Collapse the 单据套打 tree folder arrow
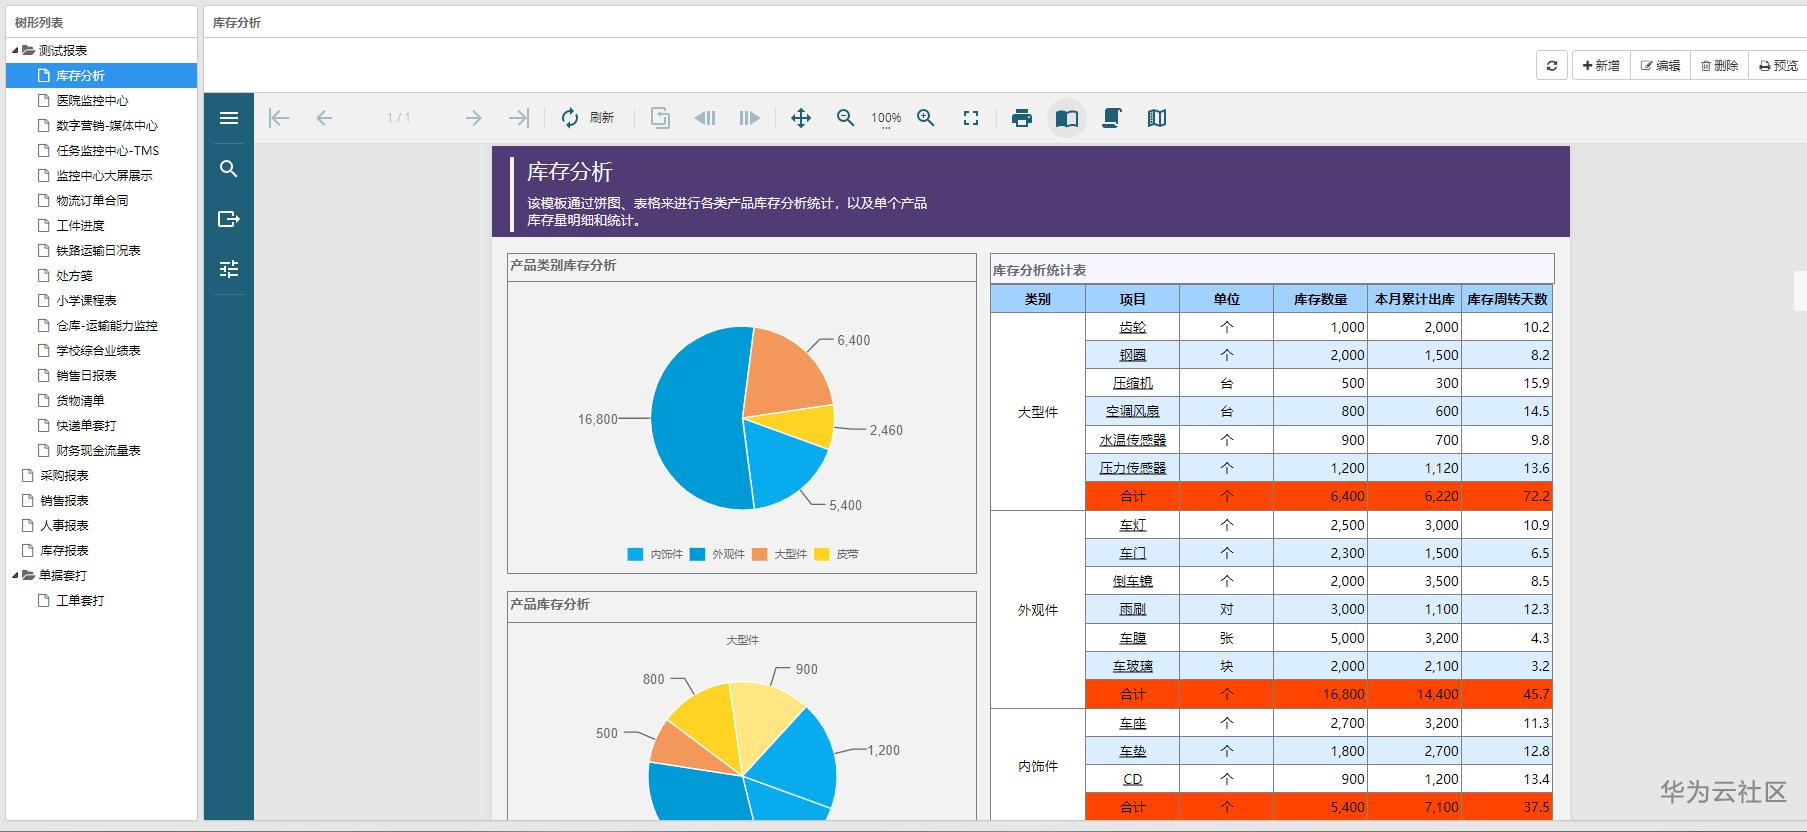This screenshot has width=1807, height=832. pos(15,575)
